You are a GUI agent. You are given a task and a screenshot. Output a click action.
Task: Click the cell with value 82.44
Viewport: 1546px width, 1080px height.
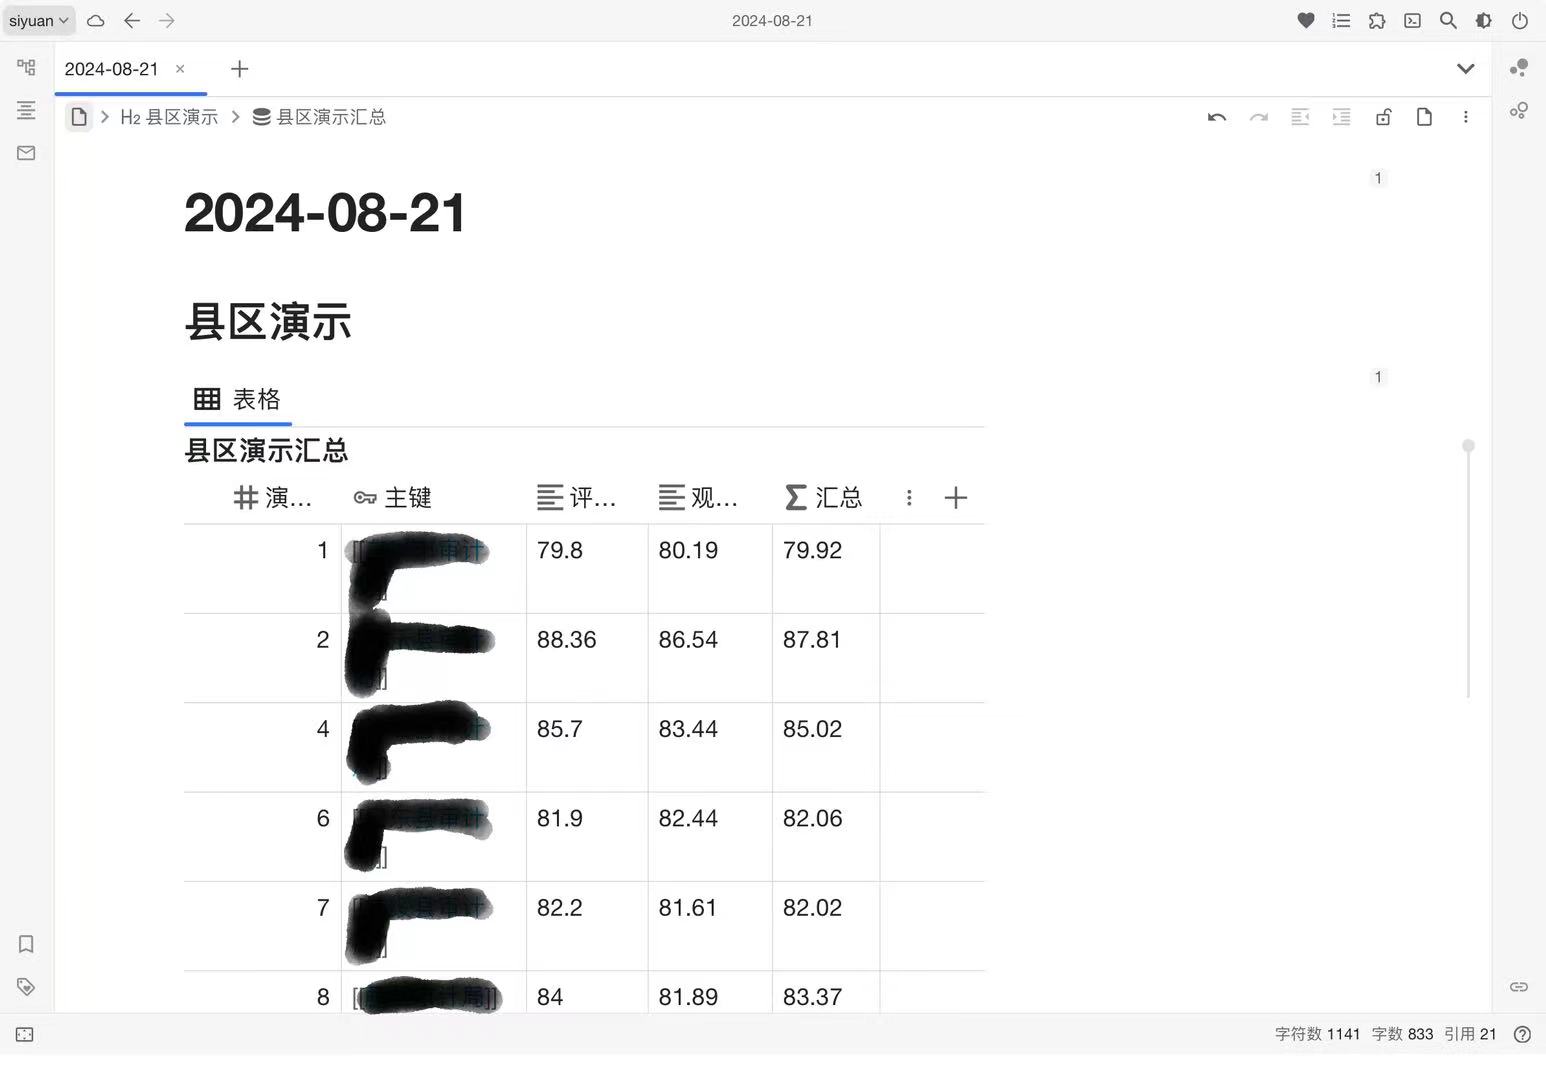[x=710, y=837]
